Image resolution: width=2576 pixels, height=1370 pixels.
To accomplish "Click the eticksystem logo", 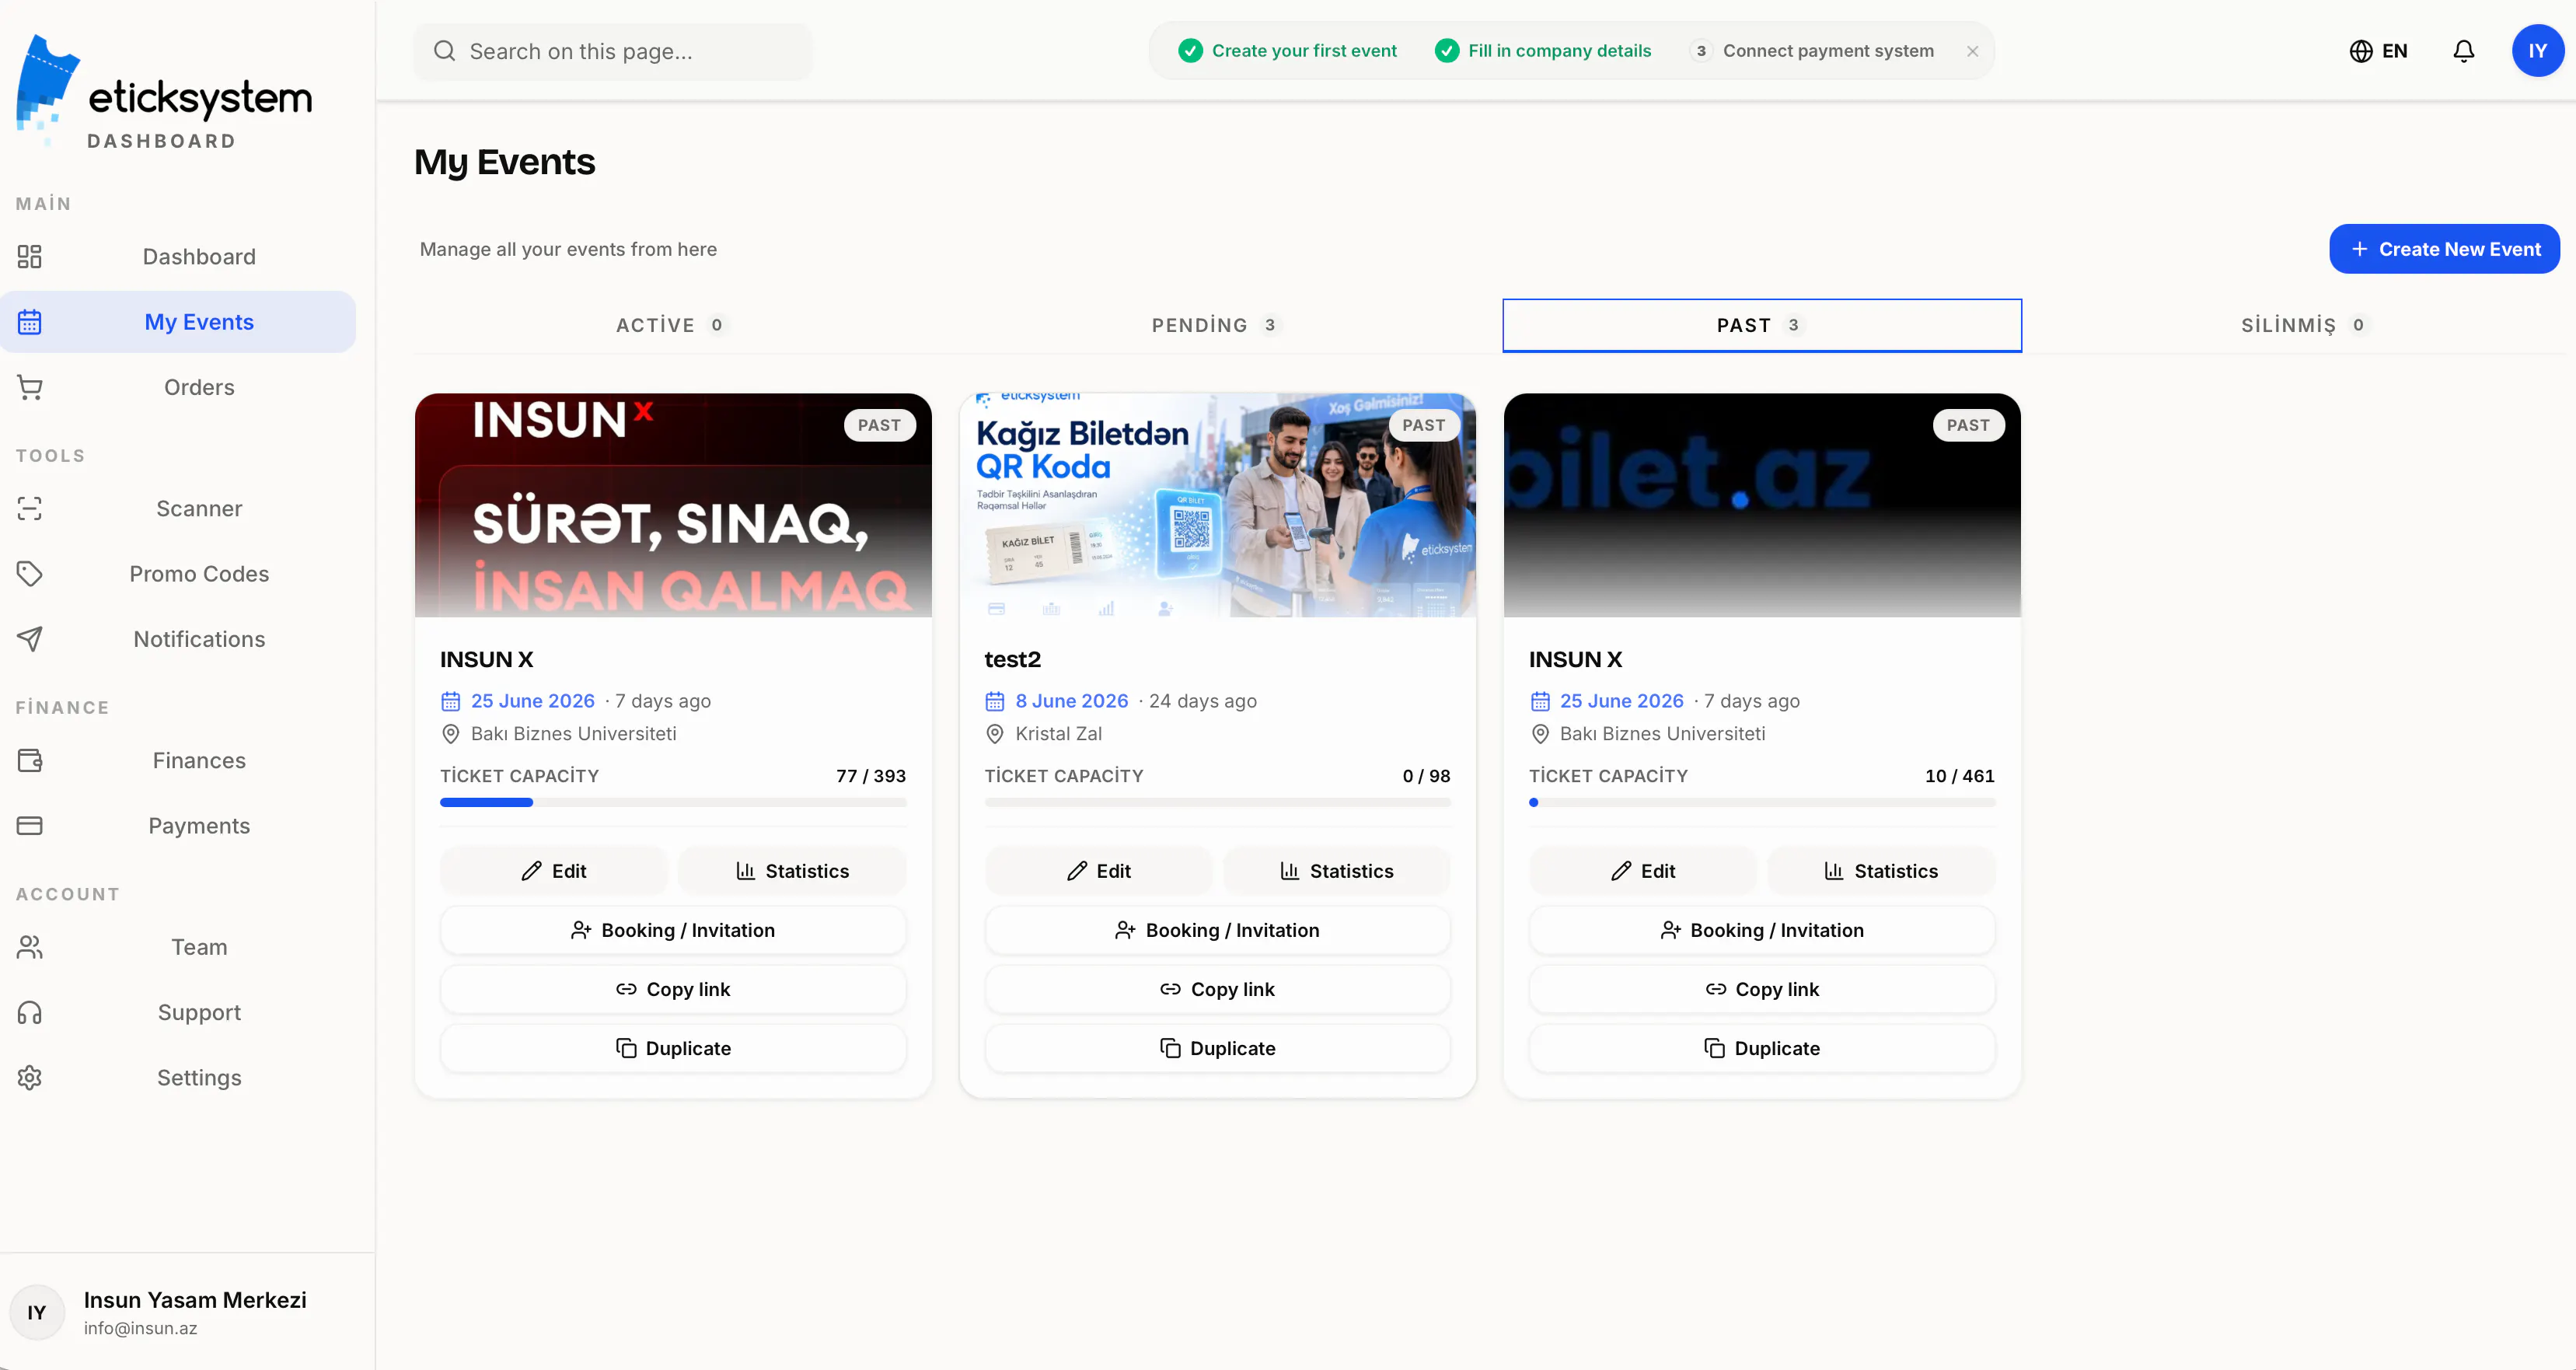I will tap(164, 93).
